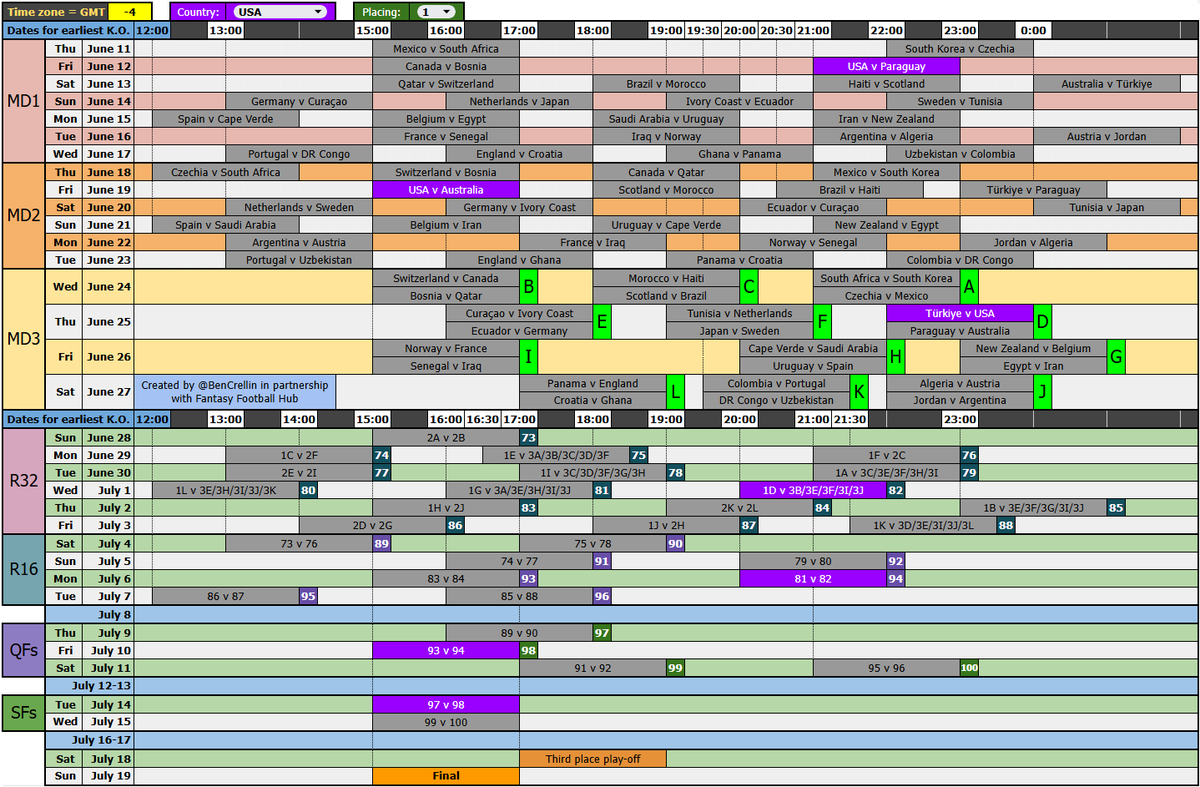This screenshot has width=1200, height=787.
Task: Select Argentina v Austria match cell
Action: tap(299, 242)
